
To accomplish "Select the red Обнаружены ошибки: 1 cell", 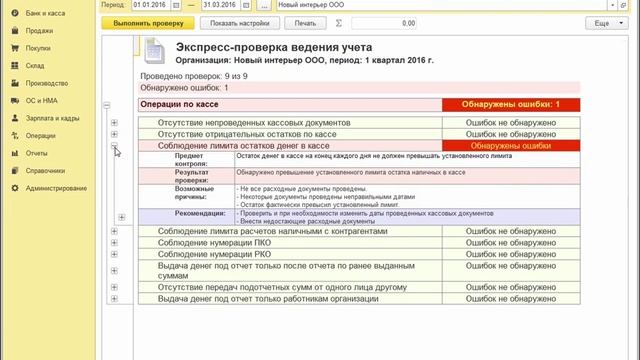I will 511,104.
